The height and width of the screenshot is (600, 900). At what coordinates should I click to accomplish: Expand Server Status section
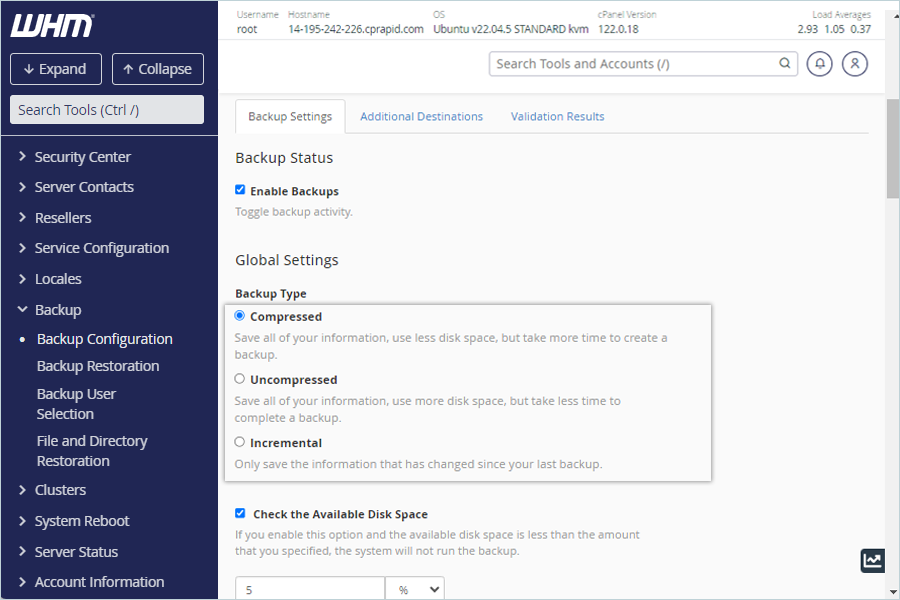coord(68,552)
